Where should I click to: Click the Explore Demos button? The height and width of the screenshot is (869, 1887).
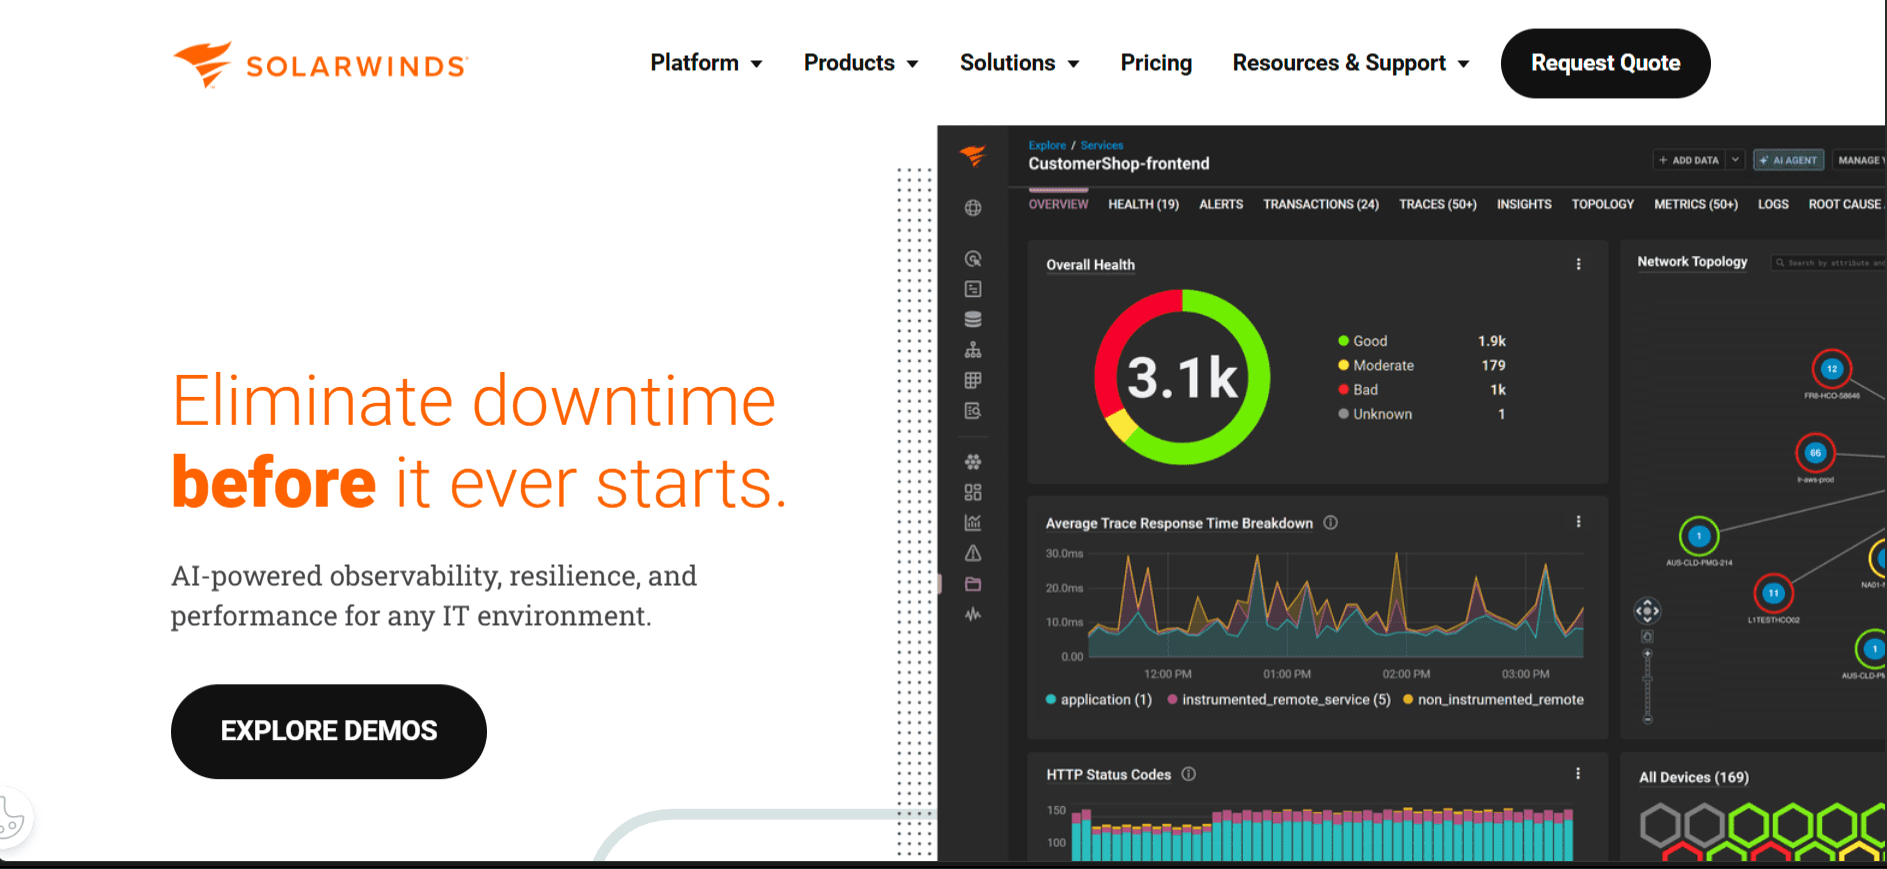[x=329, y=731]
